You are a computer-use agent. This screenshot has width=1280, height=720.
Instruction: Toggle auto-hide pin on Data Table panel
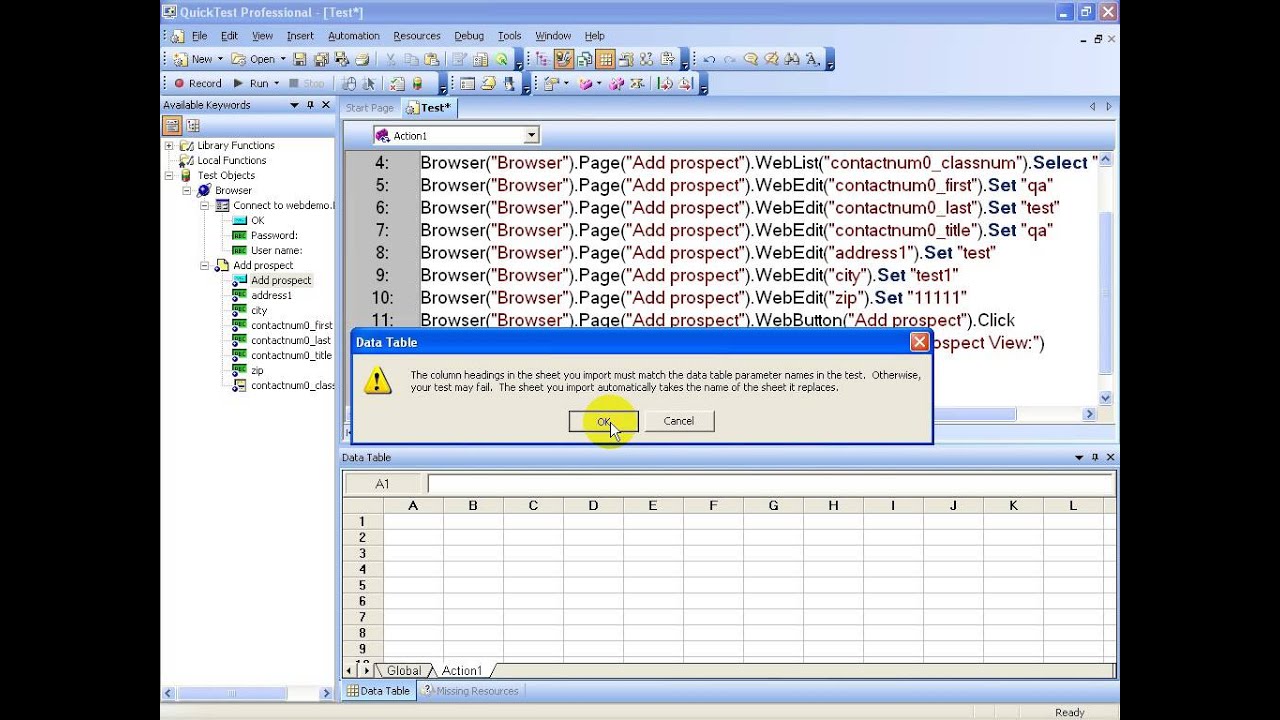point(1095,457)
